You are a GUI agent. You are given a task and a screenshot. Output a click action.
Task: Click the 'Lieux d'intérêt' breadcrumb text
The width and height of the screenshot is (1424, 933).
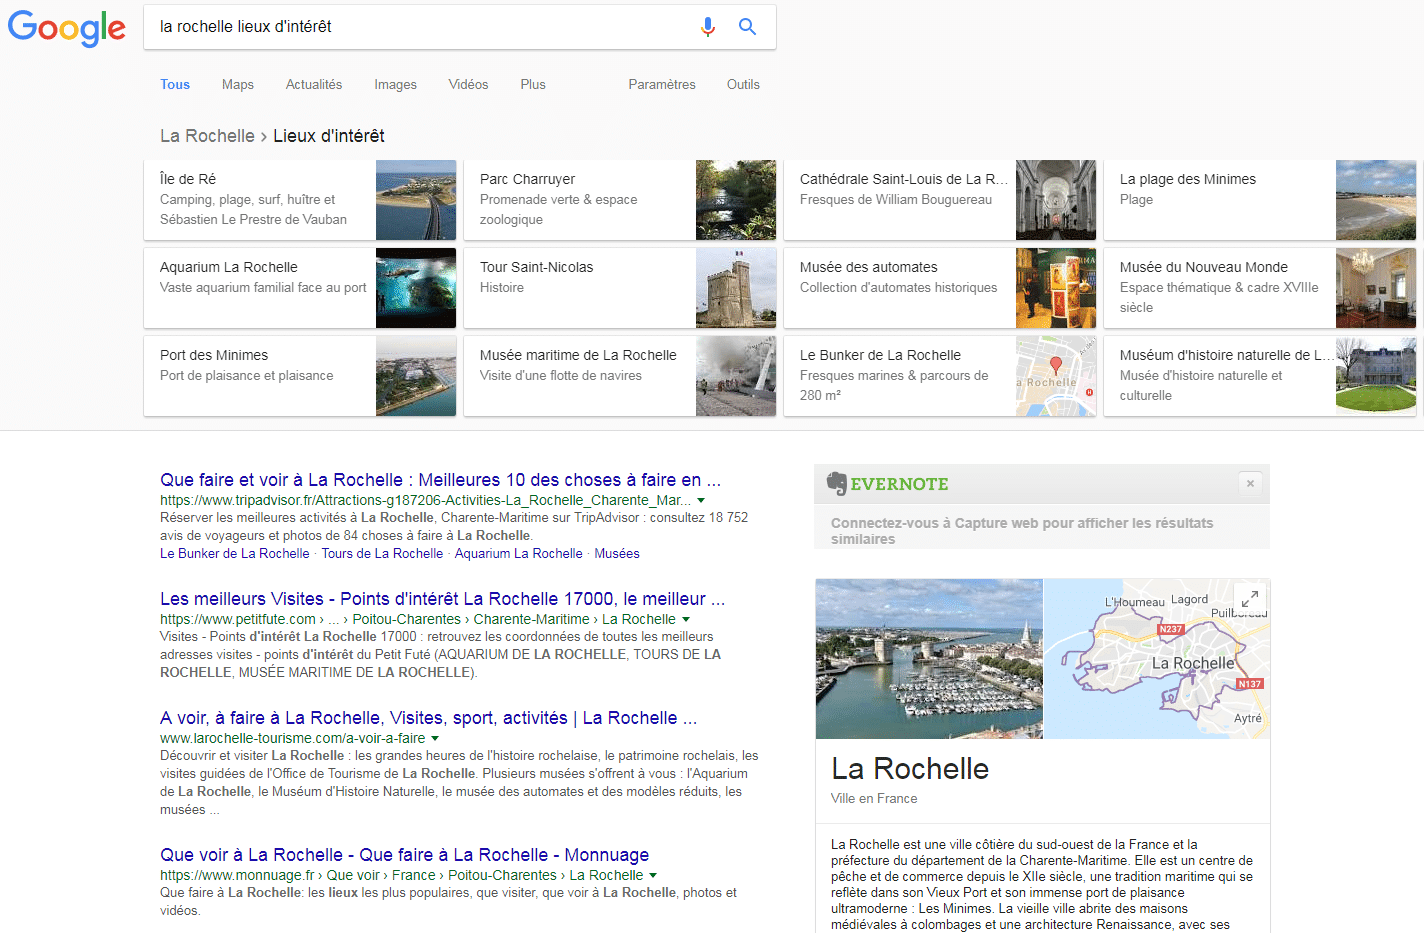tap(329, 136)
